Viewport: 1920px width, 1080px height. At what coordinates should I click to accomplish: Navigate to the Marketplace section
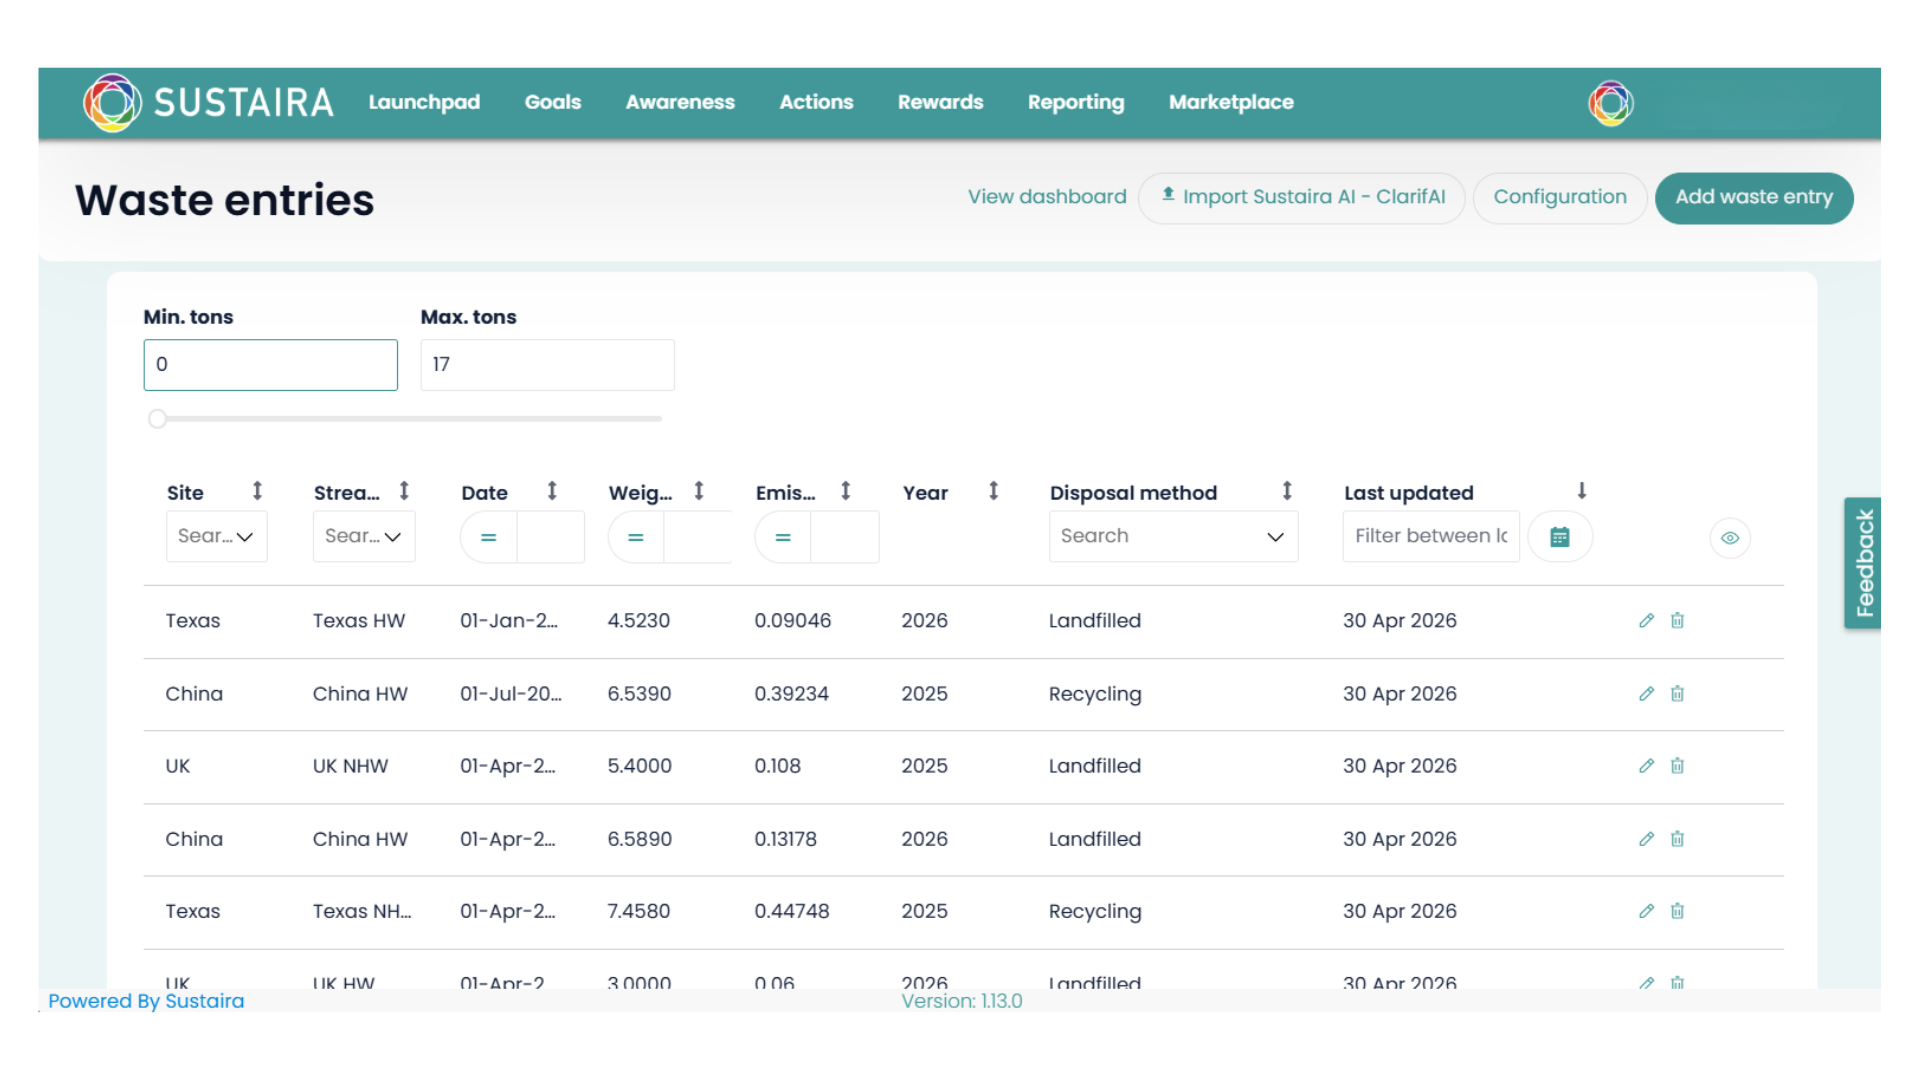[x=1231, y=102]
